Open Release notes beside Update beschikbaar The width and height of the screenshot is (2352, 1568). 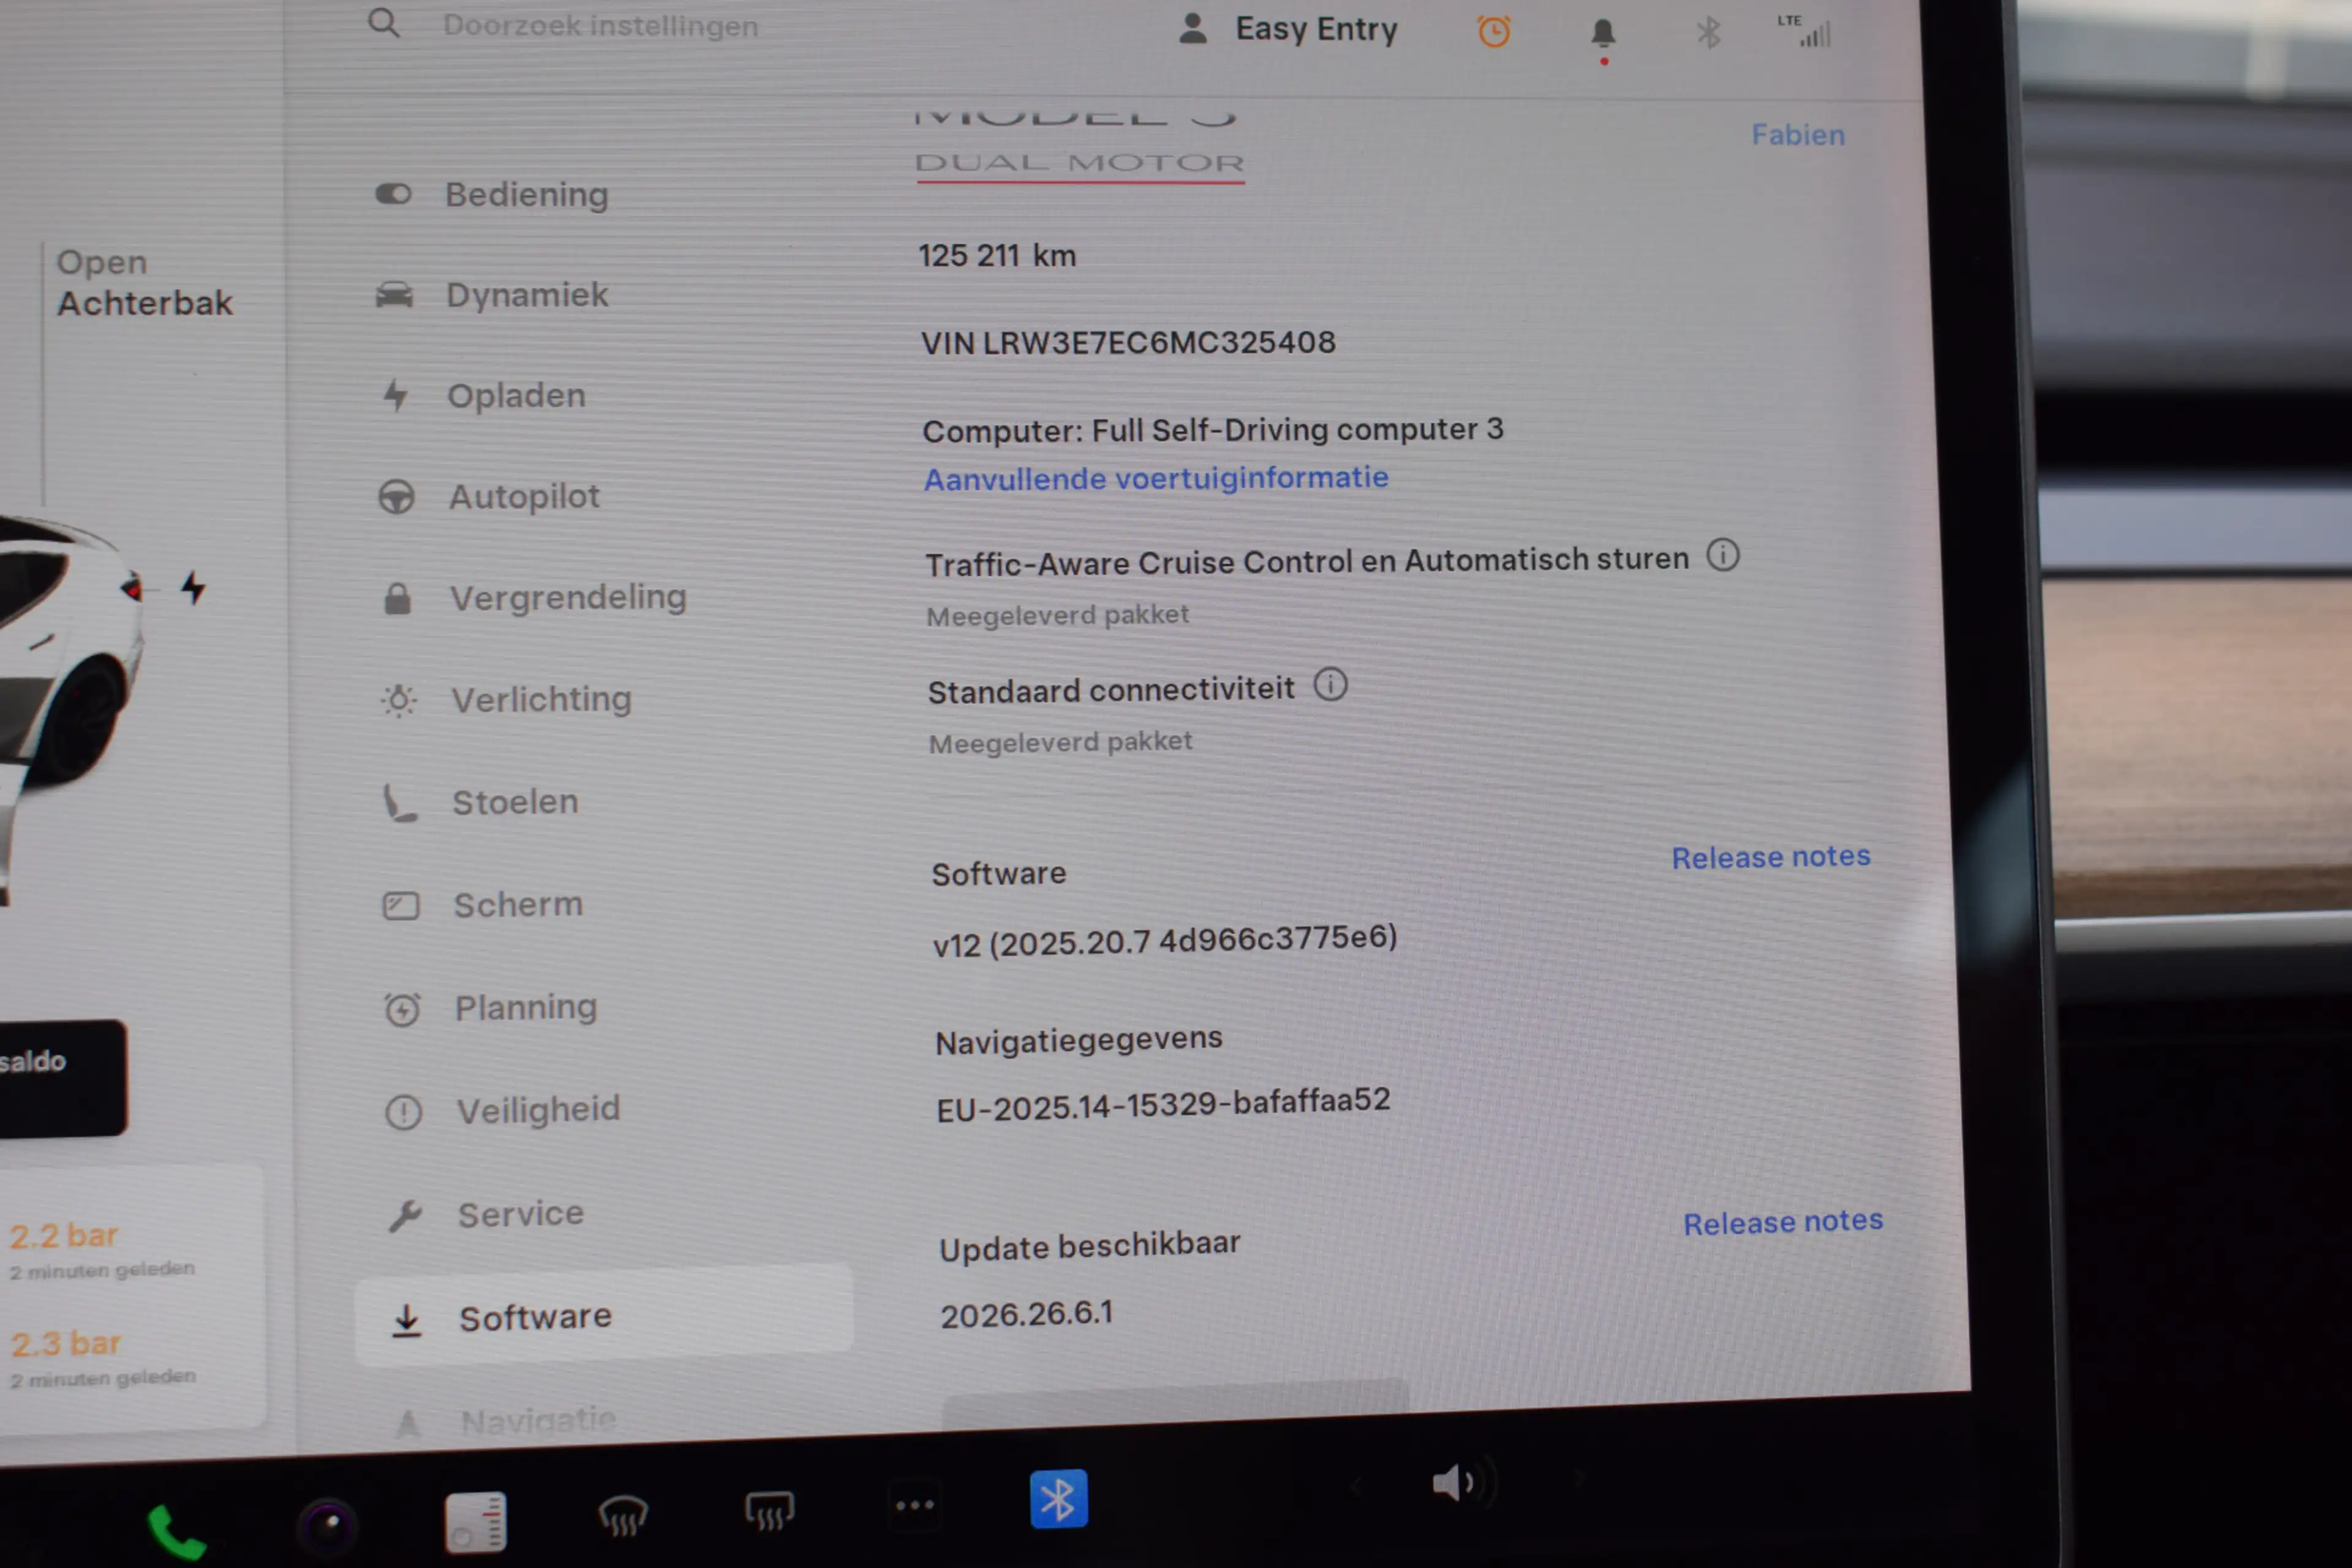point(1783,1222)
